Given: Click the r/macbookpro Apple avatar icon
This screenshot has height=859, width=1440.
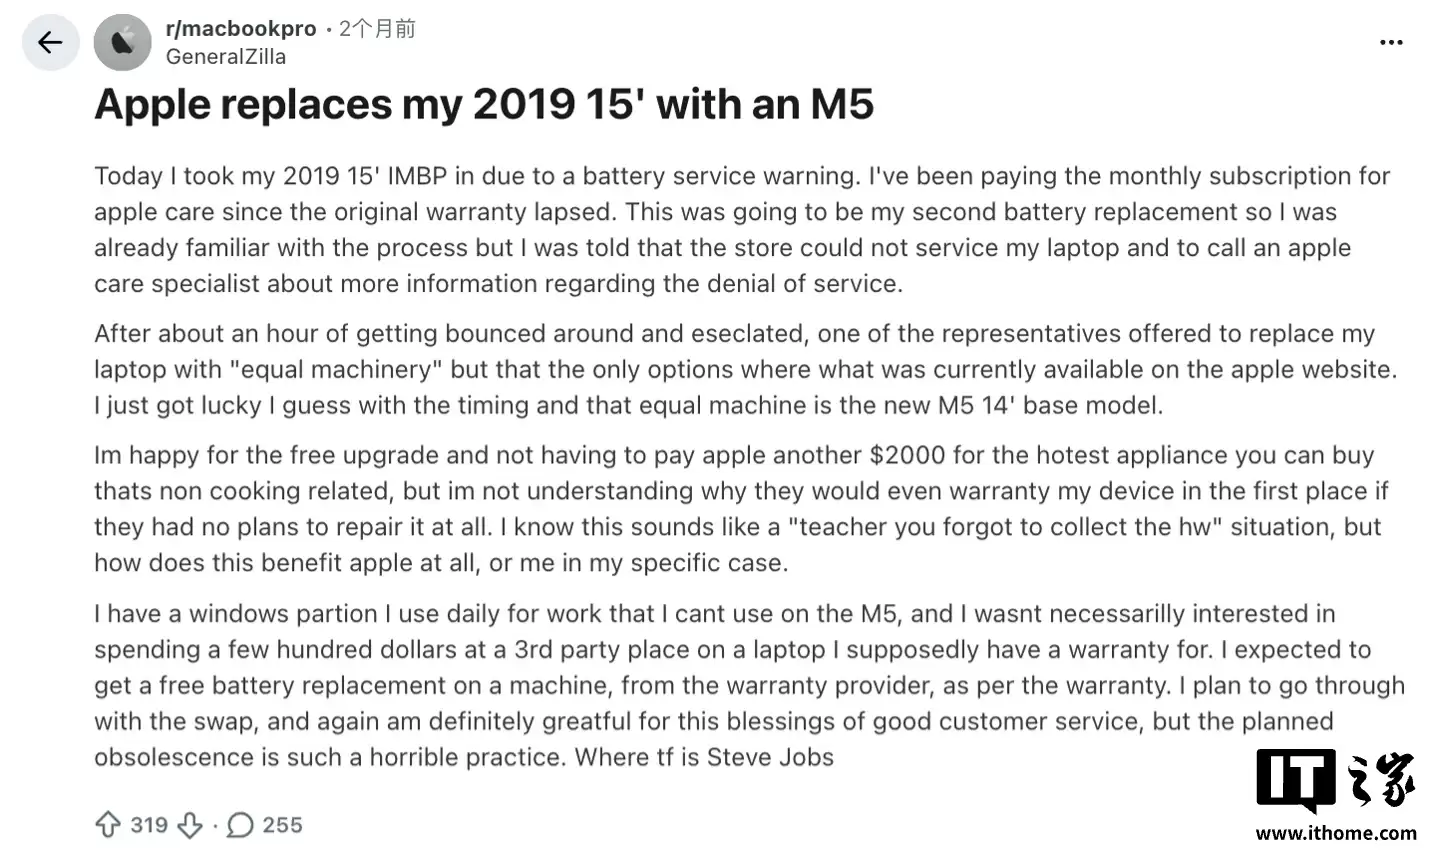Looking at the screenshot, I should coord(122,42).
